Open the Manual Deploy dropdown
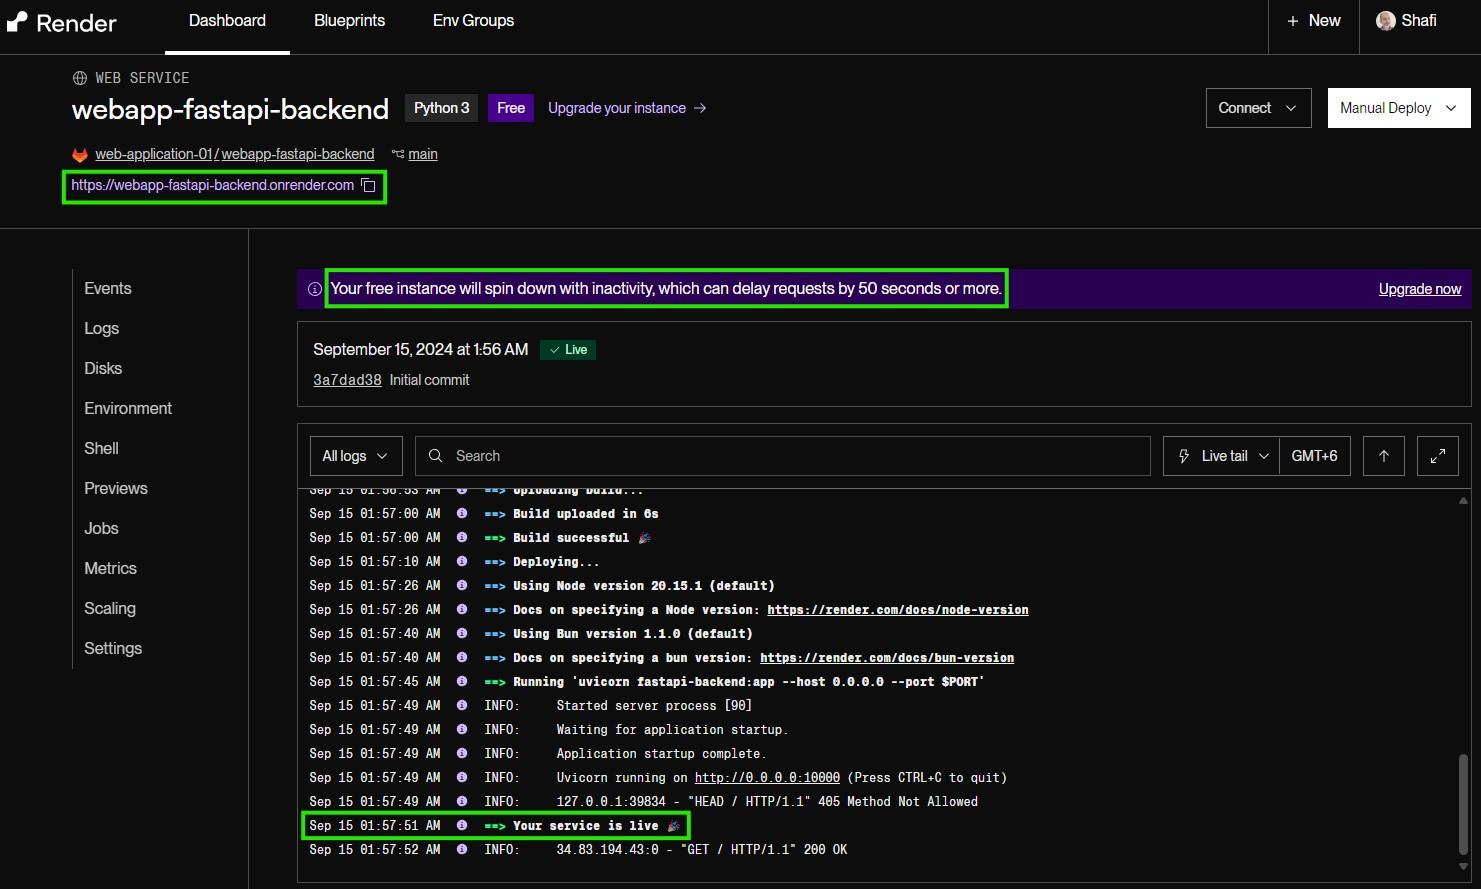The width and height of the screenshot is (1481, 889). 1399,108
